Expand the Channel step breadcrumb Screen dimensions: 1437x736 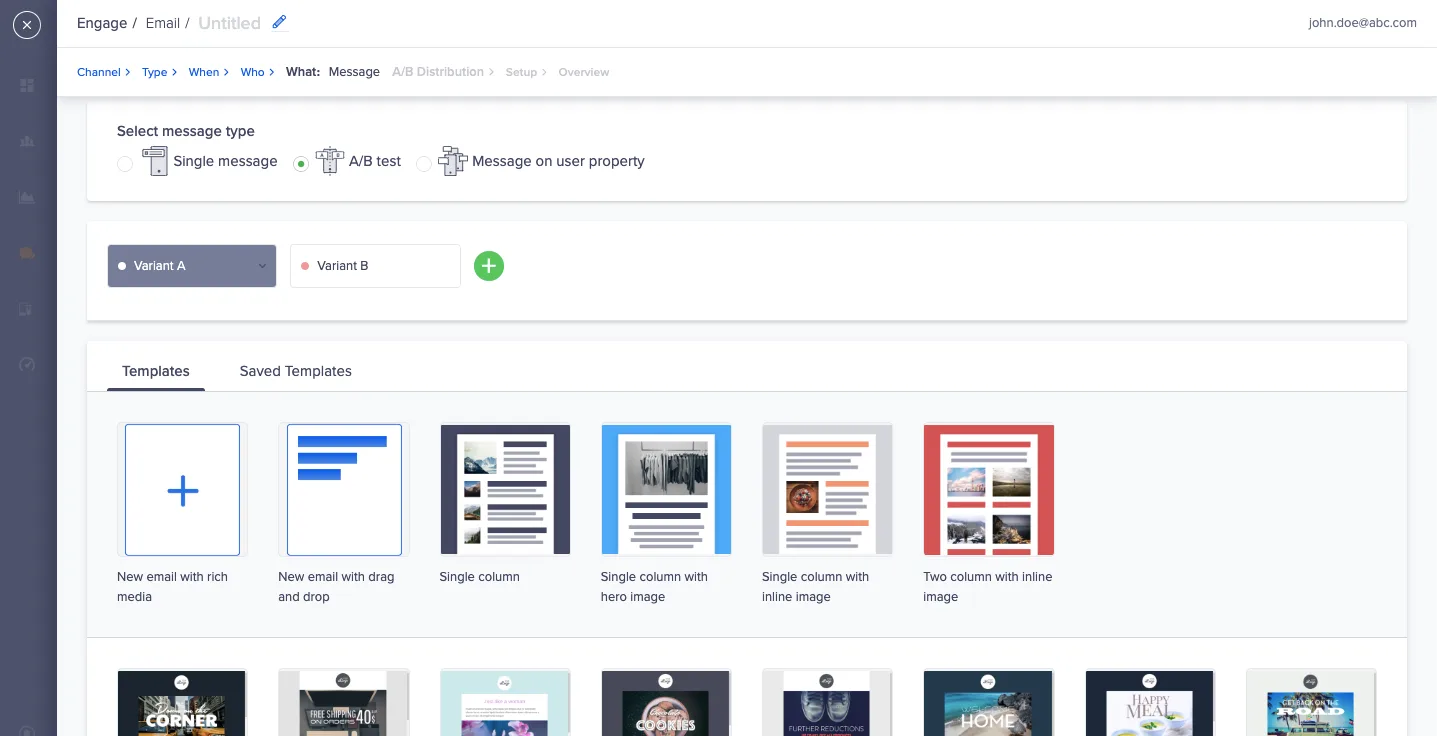coord(99,71)
